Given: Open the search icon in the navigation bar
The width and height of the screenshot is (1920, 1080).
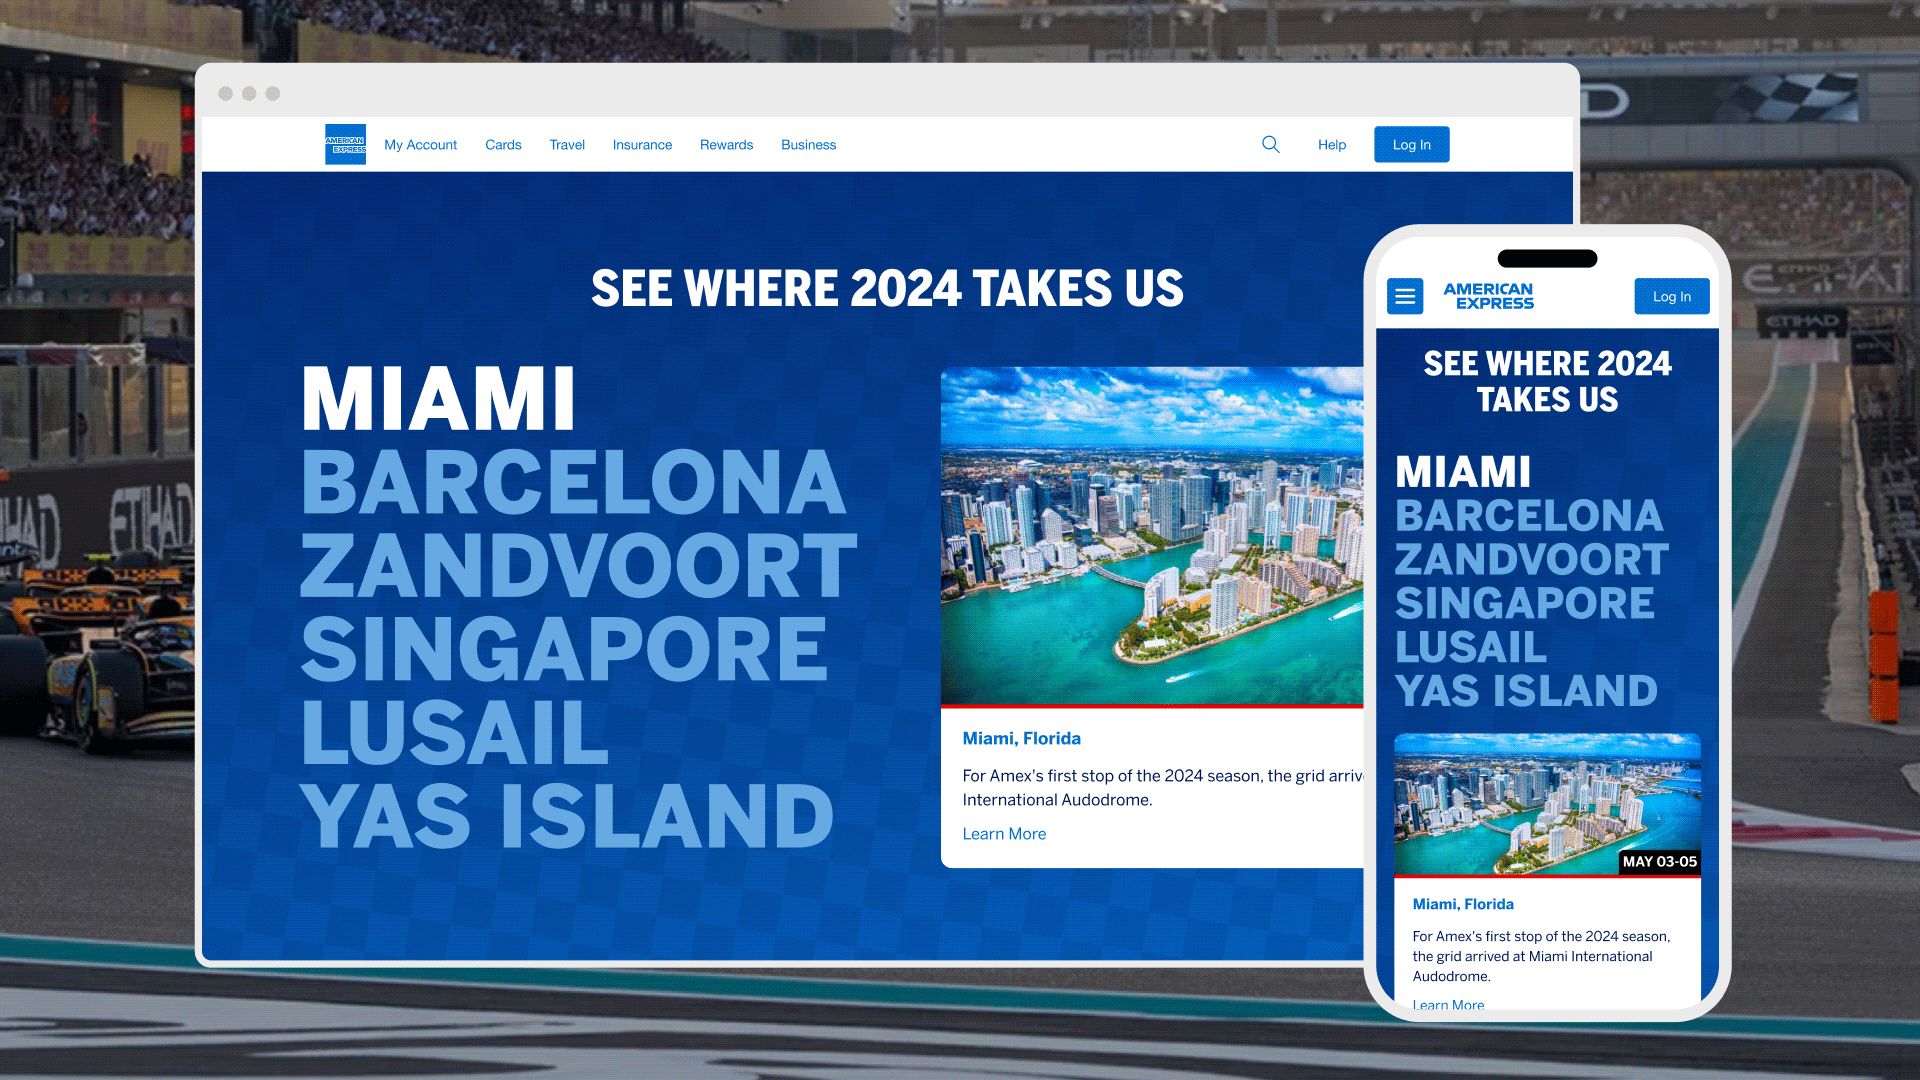Looking at the screenshot, I should click(1270, 144).
